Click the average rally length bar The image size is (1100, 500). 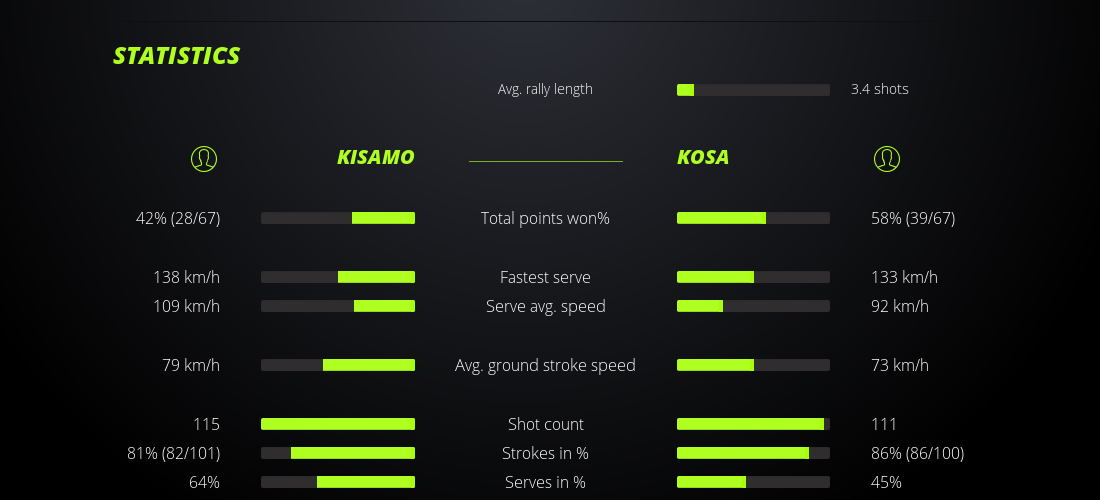pos(753,90)
